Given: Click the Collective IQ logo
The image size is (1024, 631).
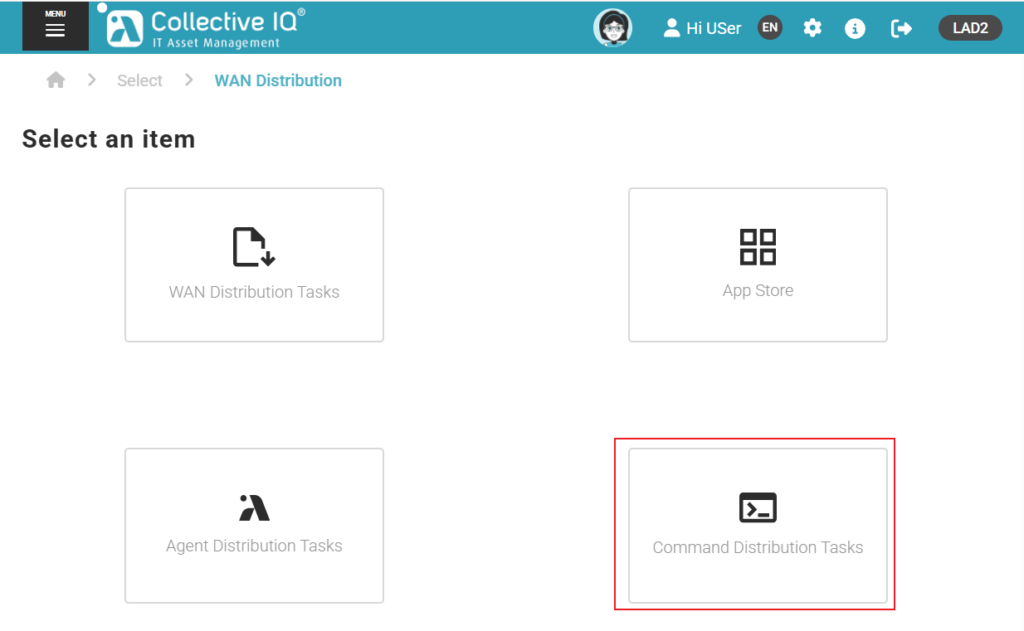Looking at the screenshot, I should (x=201, y=27).
